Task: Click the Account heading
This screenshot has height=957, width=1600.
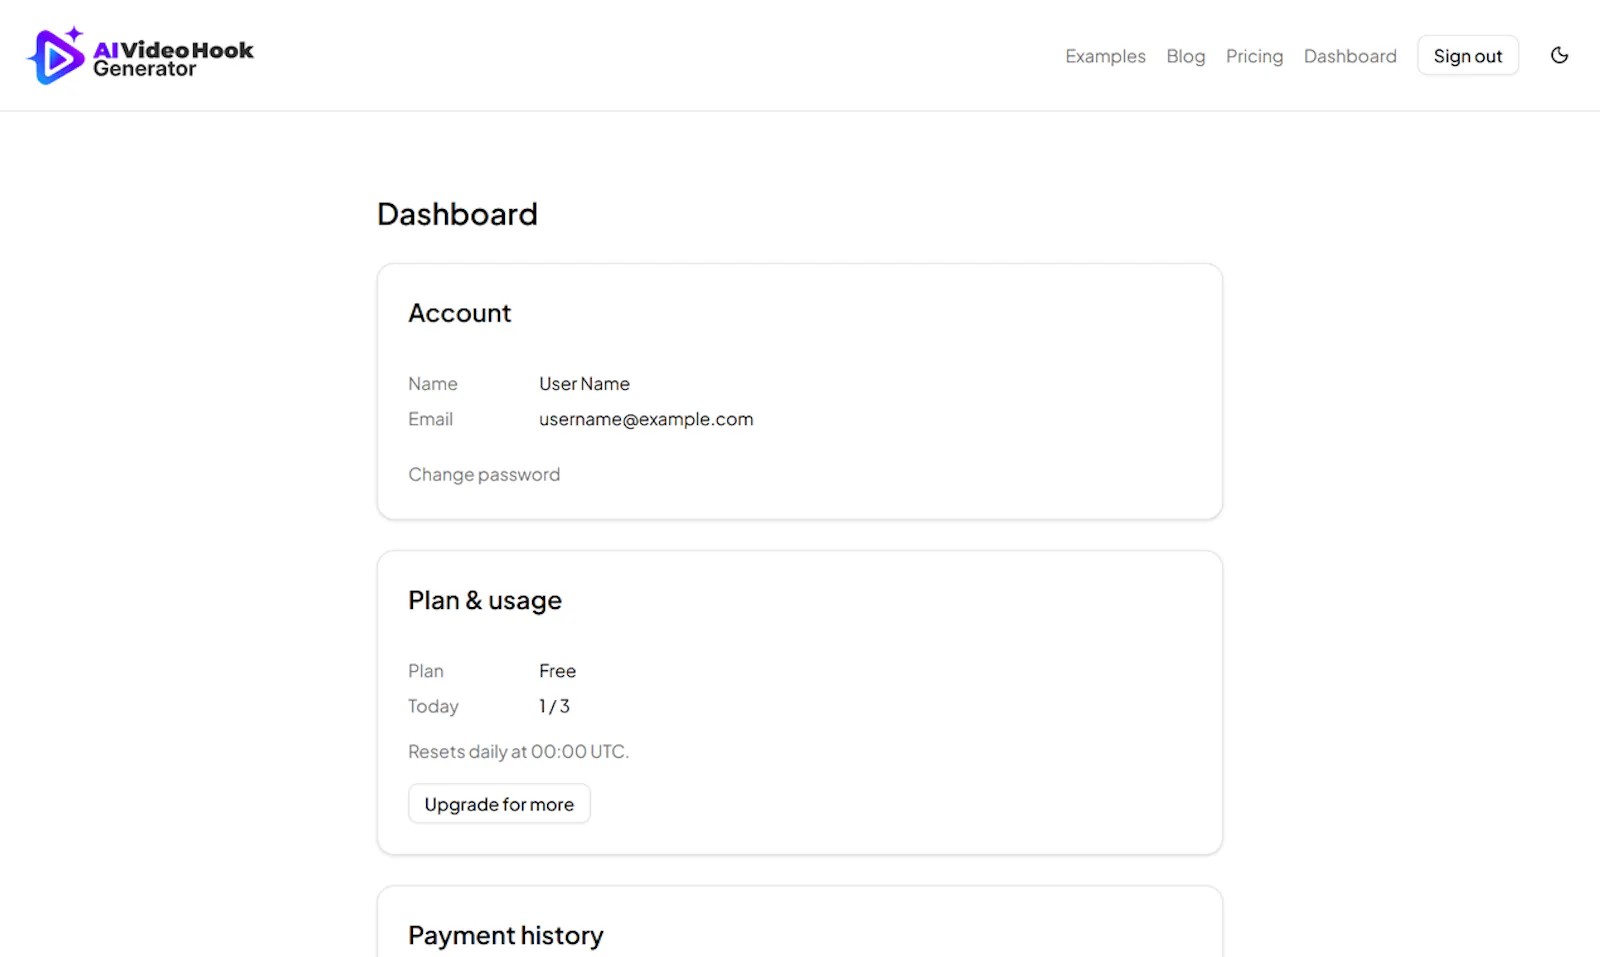Action: [x=459, y=313]
